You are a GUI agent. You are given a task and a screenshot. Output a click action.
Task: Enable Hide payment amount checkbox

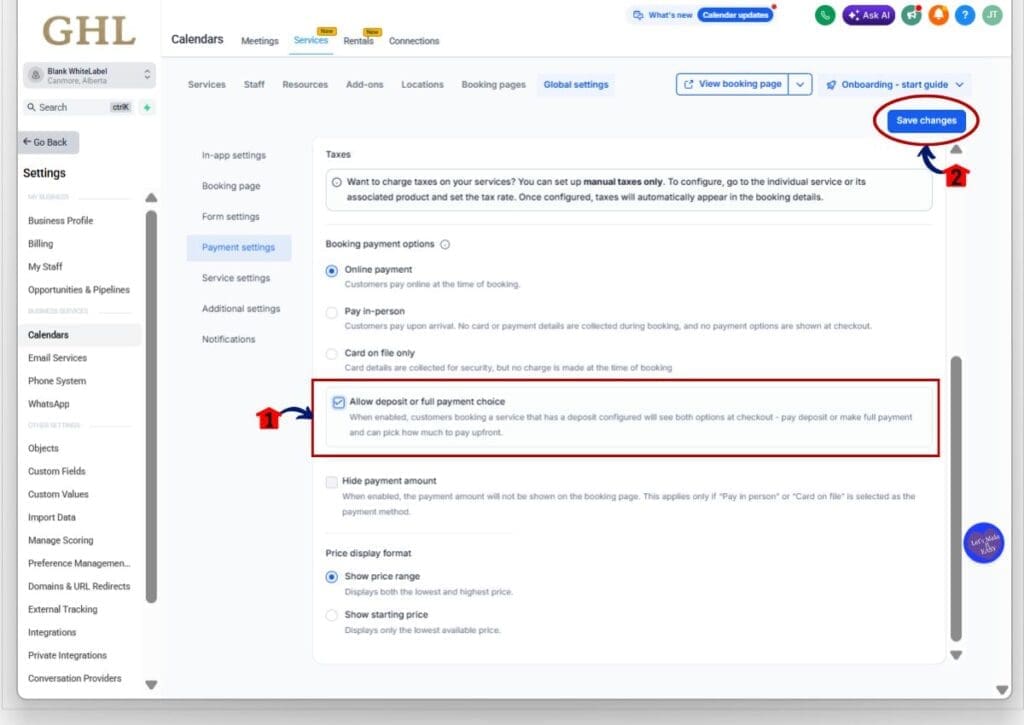pos(332,482)
